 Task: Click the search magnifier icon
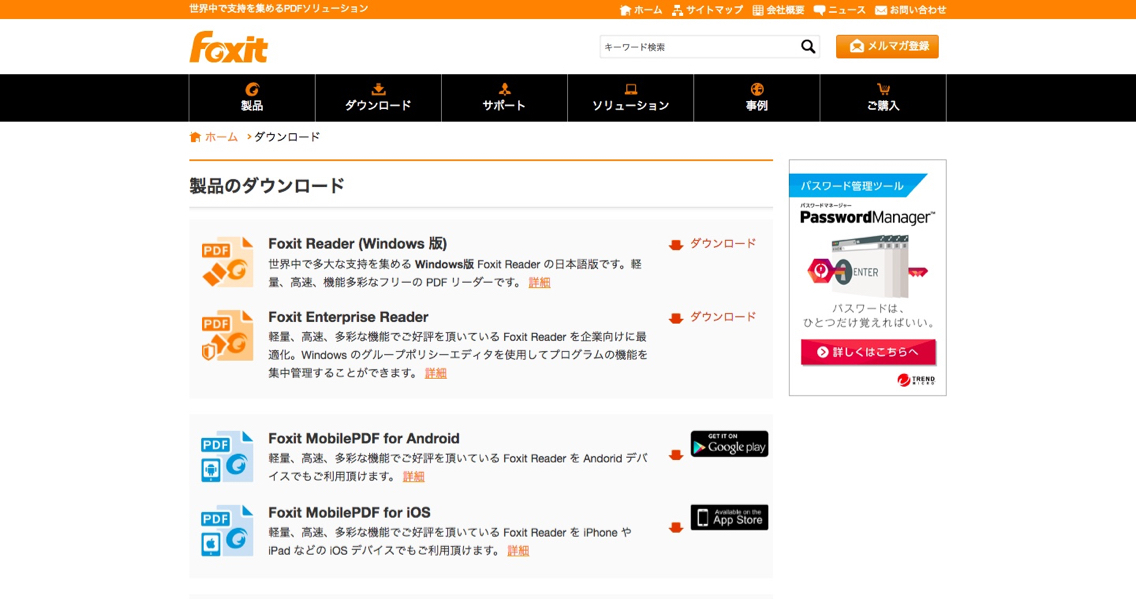click(x=808, y=47)
